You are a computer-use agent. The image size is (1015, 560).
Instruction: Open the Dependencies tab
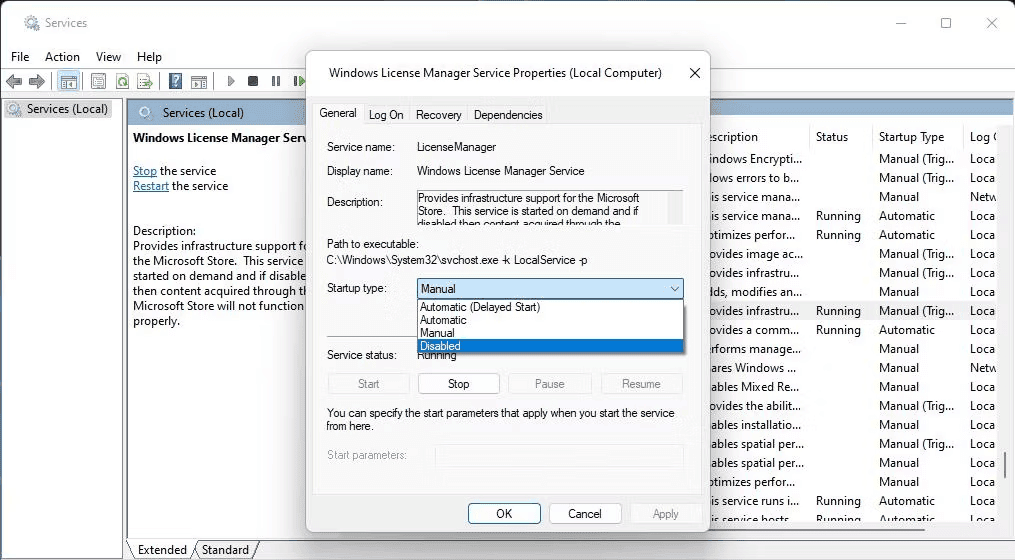point(508,115)
